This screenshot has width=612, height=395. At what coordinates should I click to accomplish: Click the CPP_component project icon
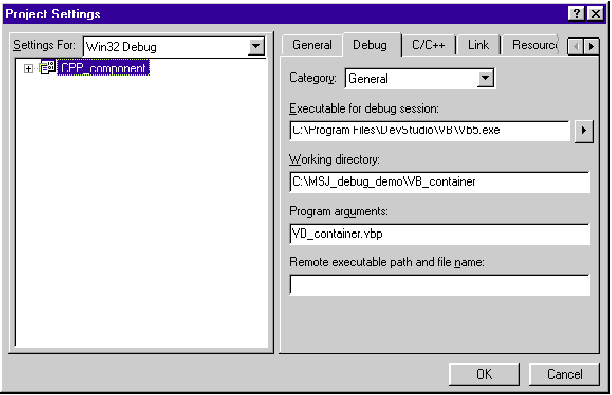point(48,68)
